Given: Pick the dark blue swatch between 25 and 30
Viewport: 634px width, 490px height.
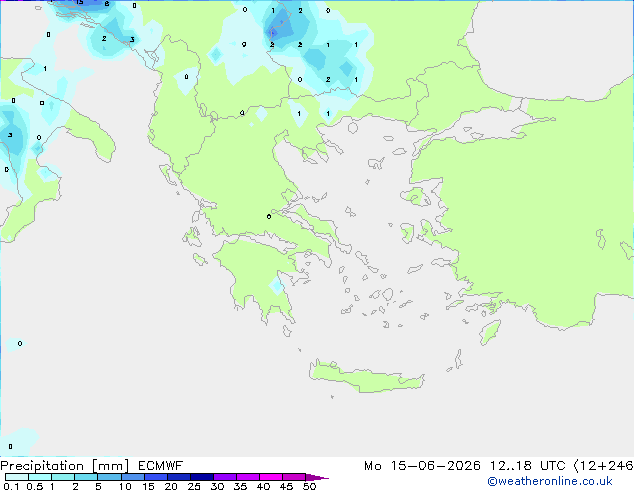Looking at the screenshot, I should coord(201,477).
